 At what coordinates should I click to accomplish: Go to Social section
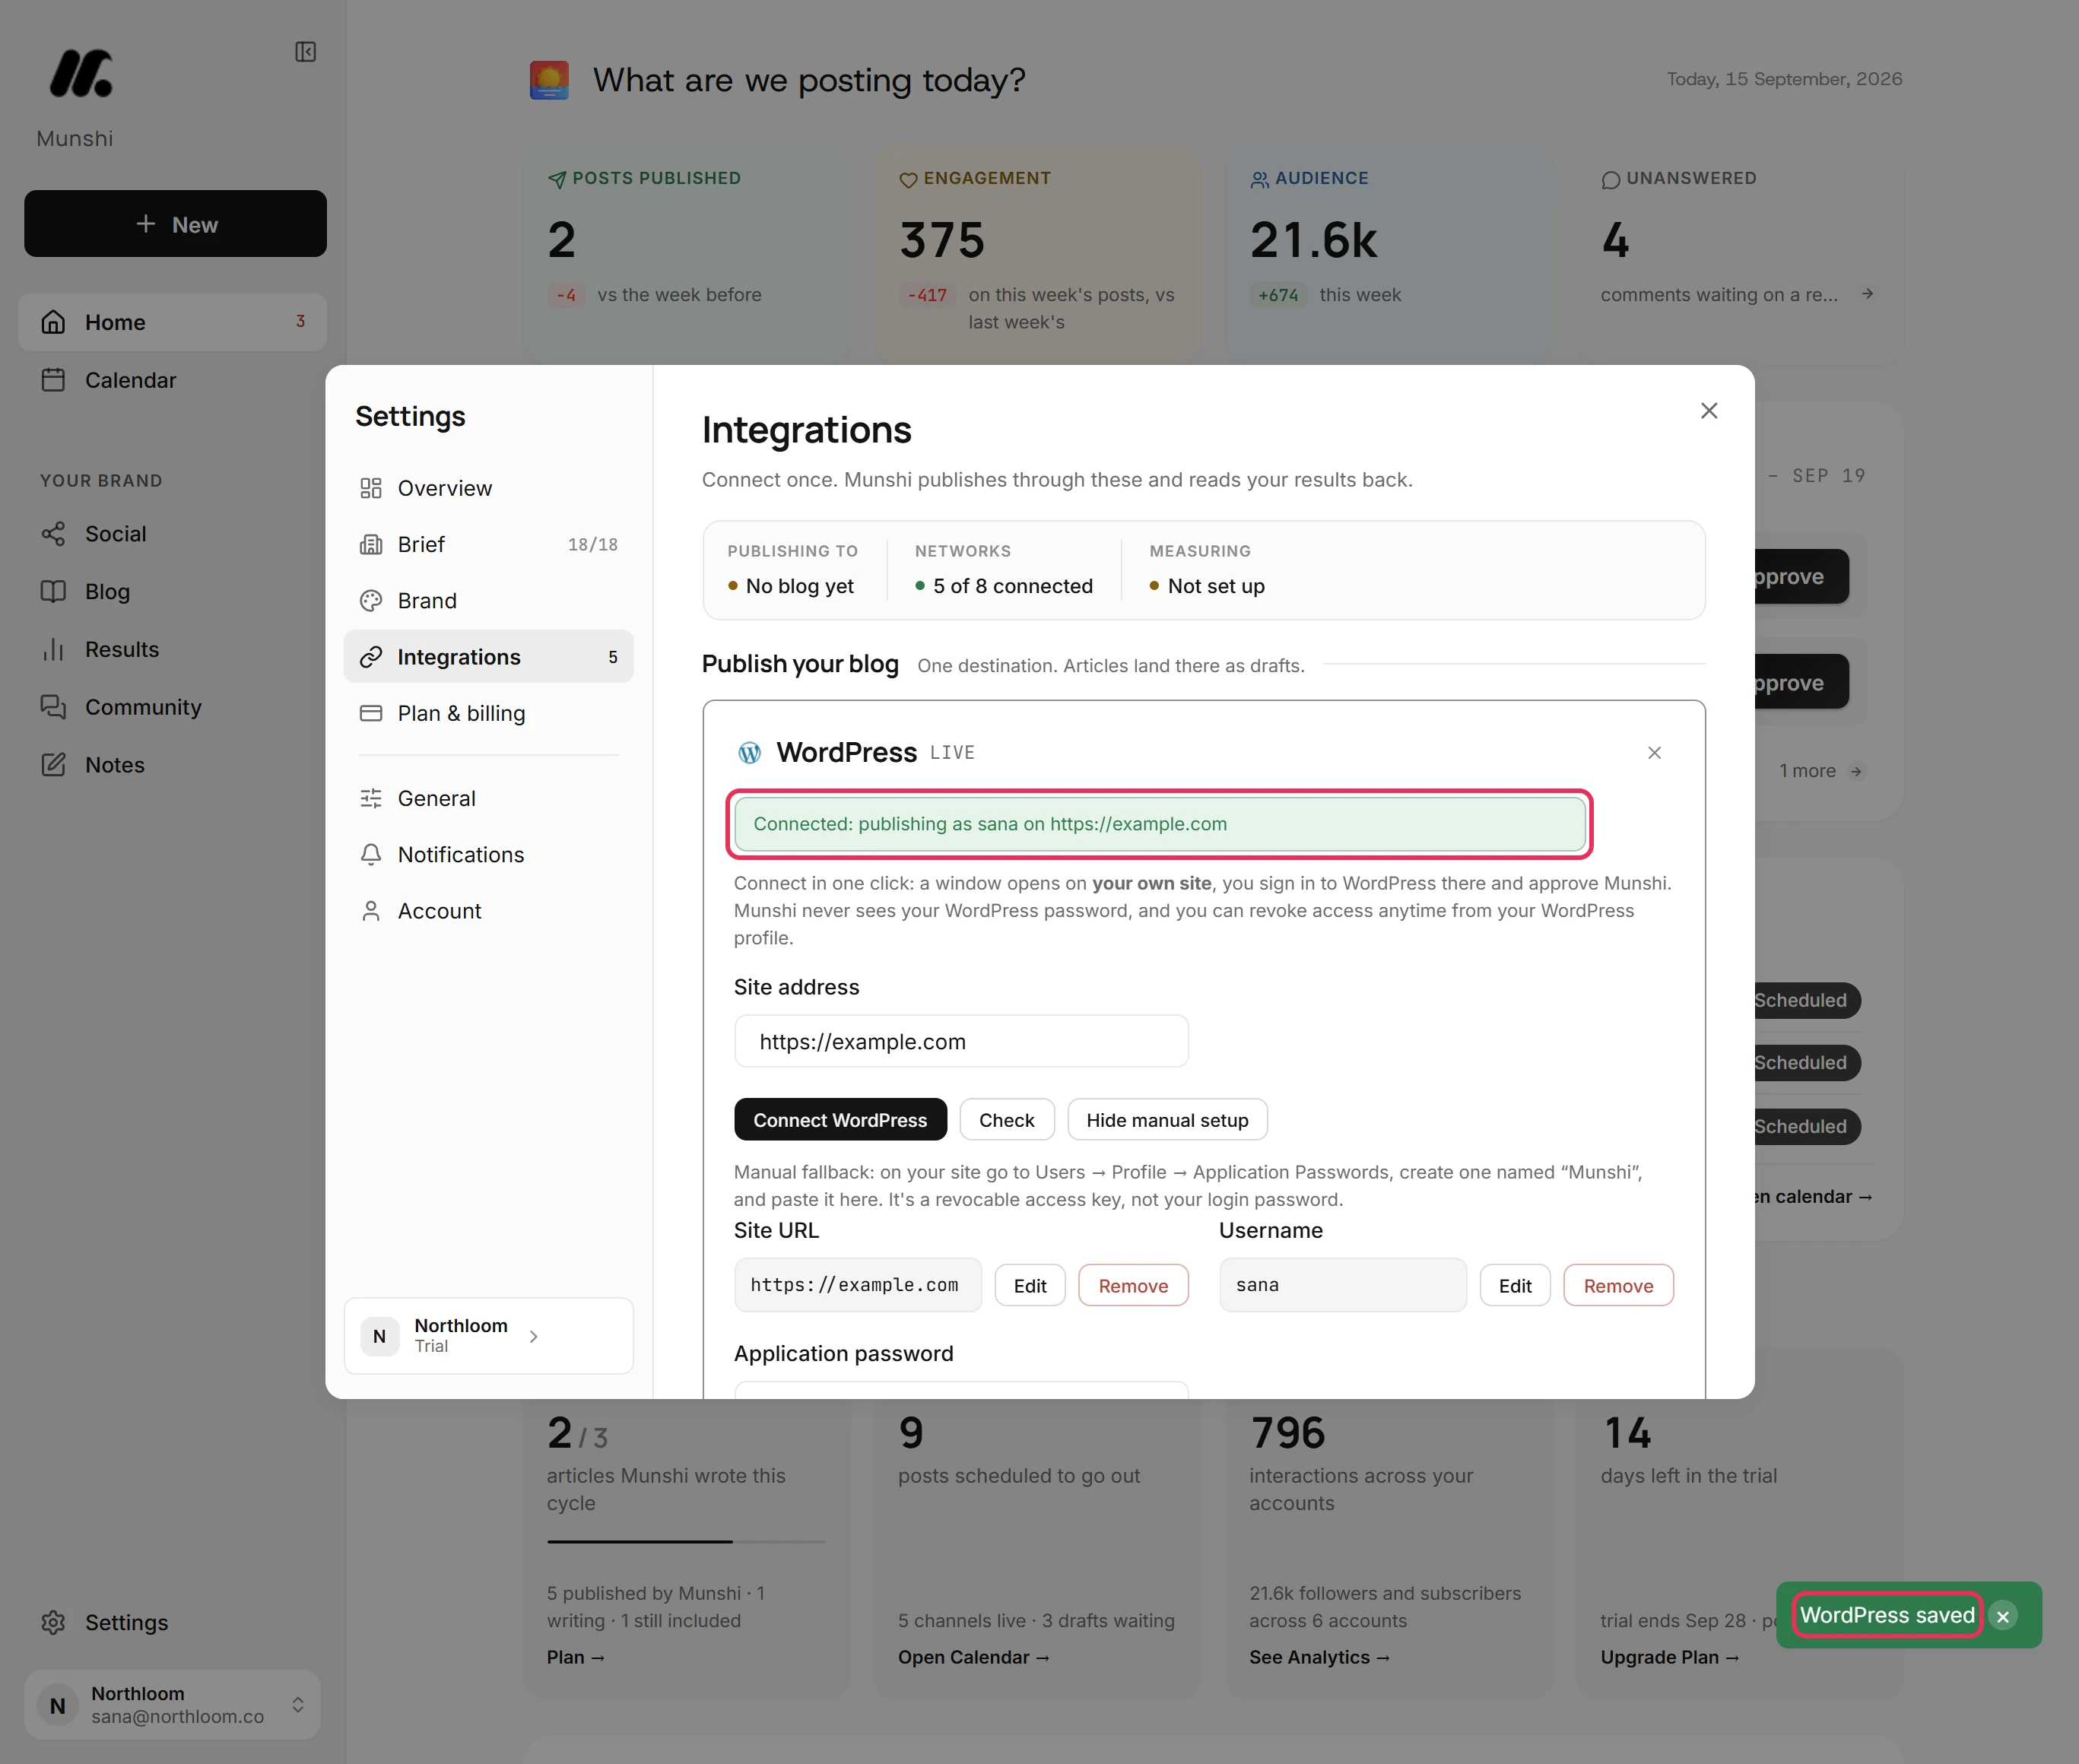click(172, 534)
